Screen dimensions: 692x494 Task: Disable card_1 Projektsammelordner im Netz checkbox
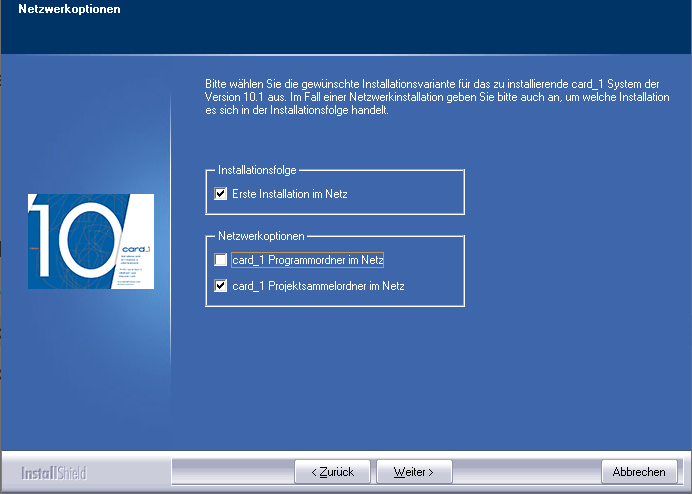[221, 286]
